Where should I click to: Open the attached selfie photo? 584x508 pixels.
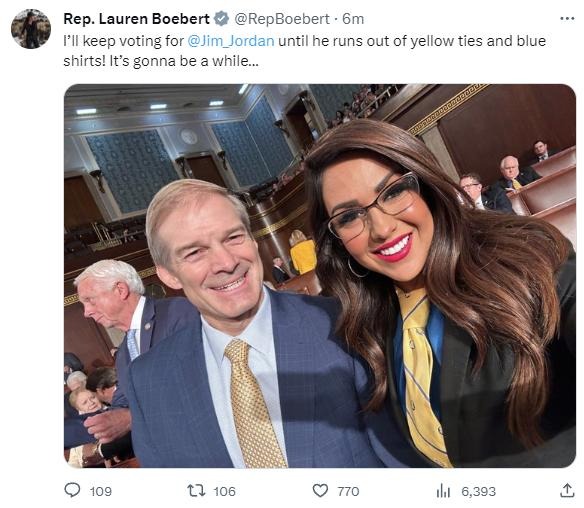click(320, 276)
